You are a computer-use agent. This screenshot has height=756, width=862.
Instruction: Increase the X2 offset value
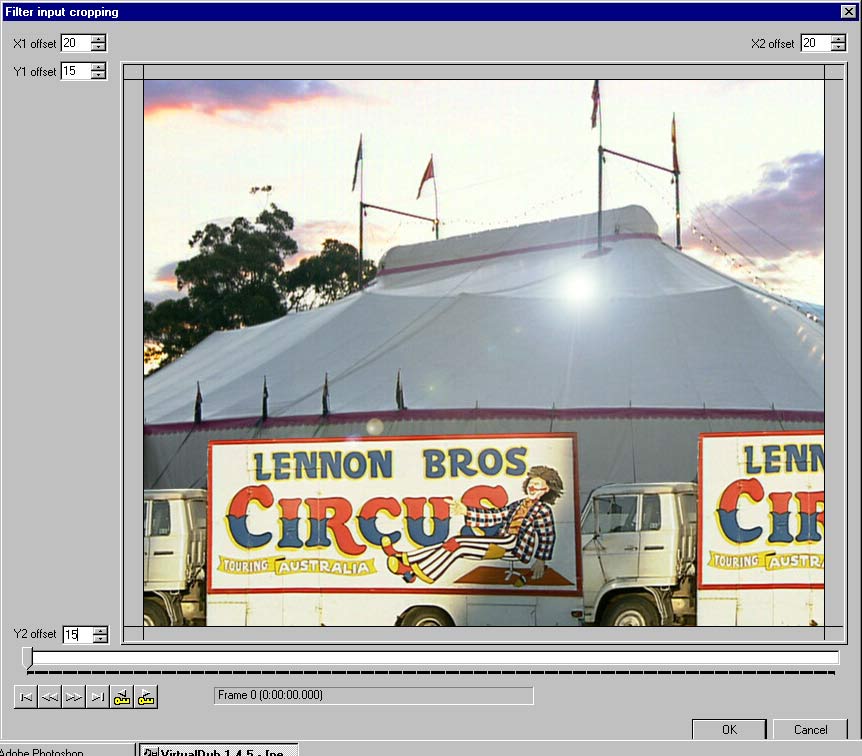(838, 39)
